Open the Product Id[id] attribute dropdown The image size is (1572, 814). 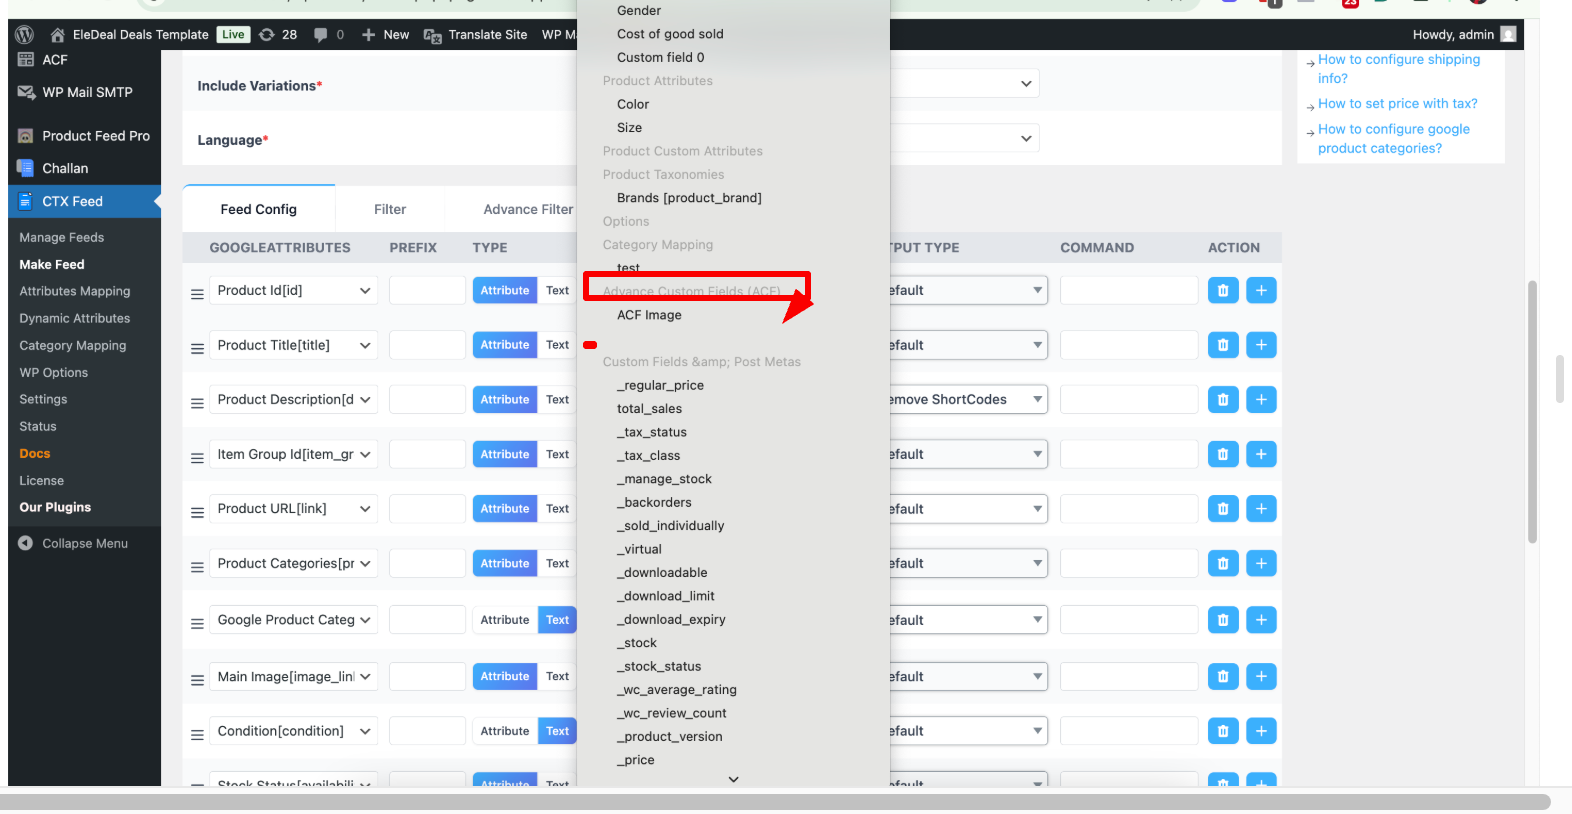coord(293,290)
